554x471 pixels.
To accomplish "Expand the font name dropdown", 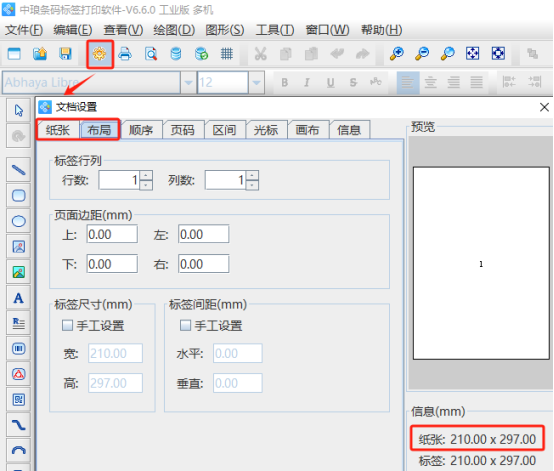I will (188, 83).
